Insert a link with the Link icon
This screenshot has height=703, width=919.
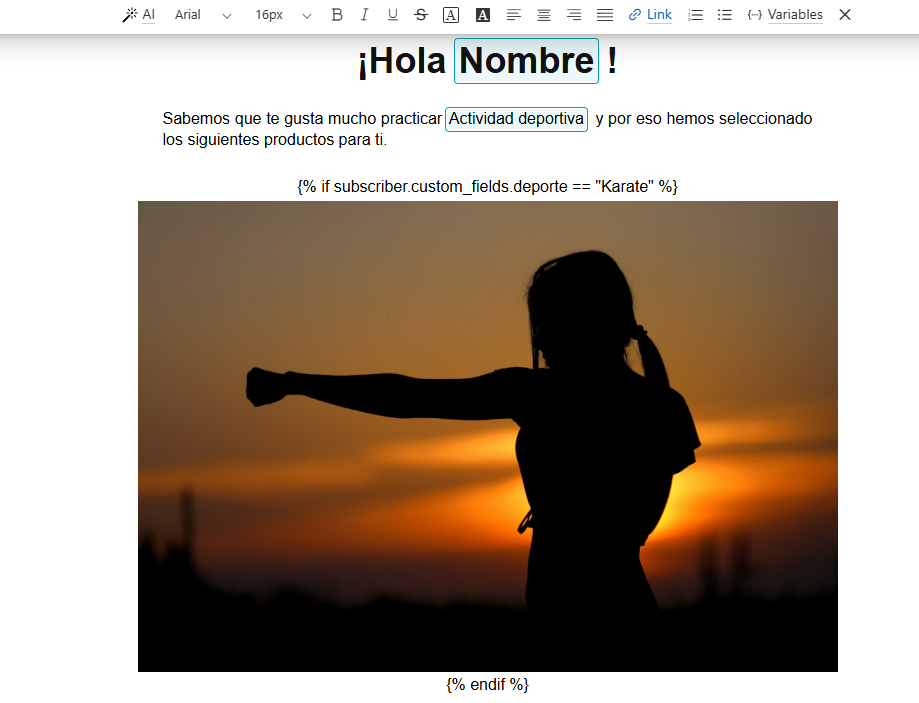(x=650, y=15)
